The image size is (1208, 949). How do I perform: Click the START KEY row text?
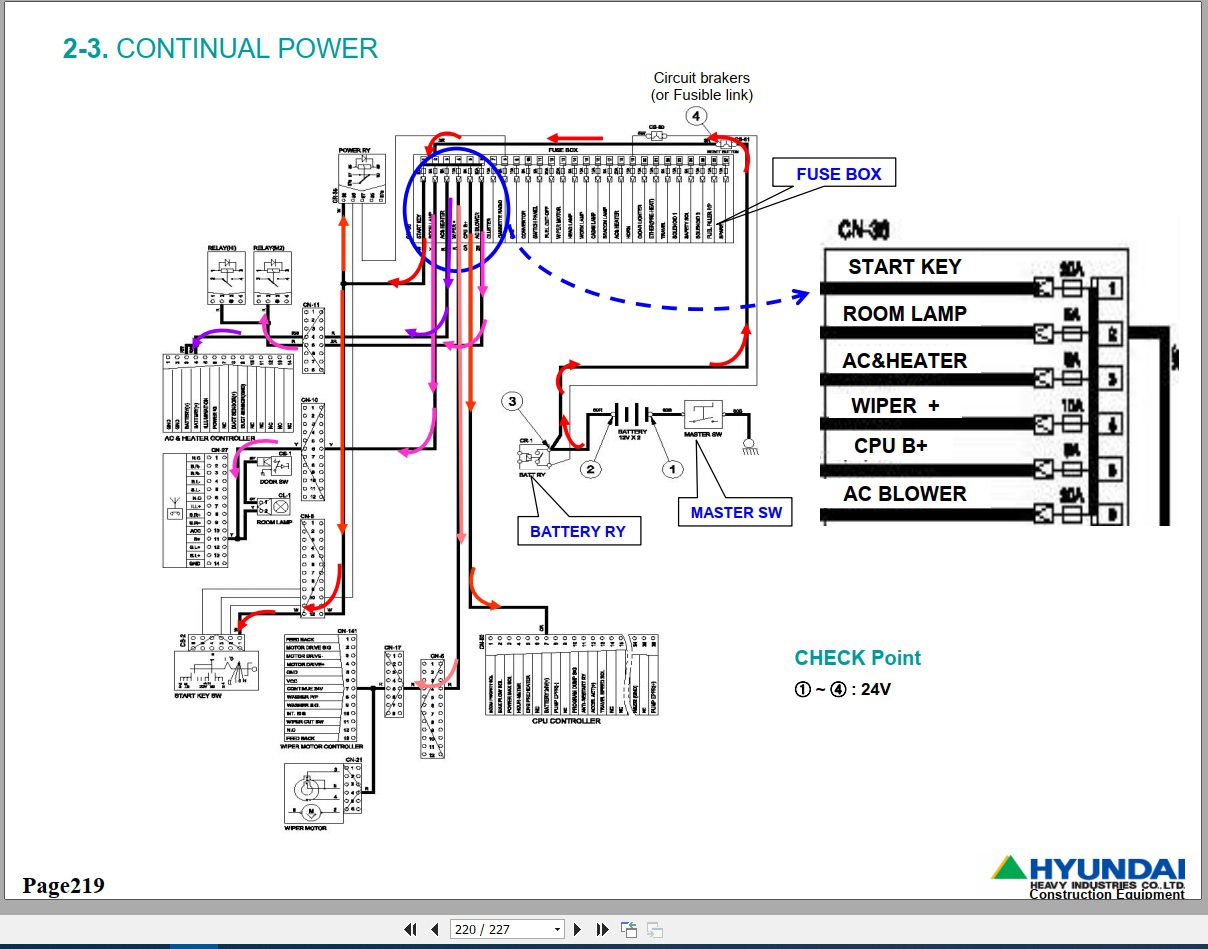904,267
